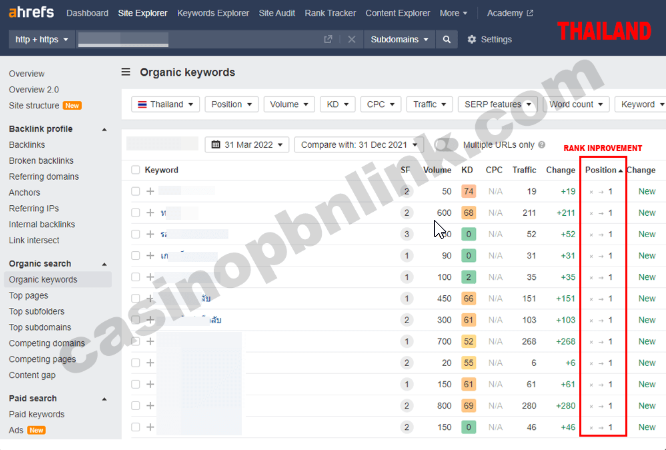The width and height of the screenshot is (666, 450).
Task: Check the checkbox in the volume 20 row
Action: pyautogui.click(x=135, y=362)
